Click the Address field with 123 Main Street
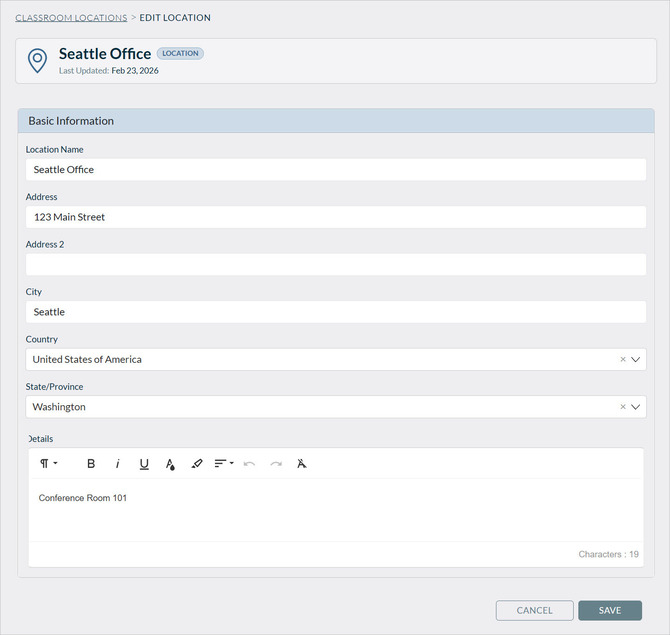Image resolution: width=670 pixels, height=635 pixels. (x=335, y=217)
